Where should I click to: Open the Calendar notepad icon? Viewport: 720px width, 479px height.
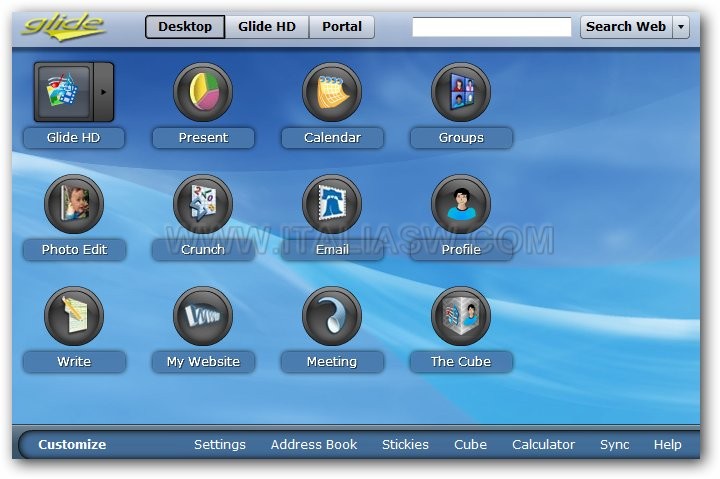(x=332, y=92)
